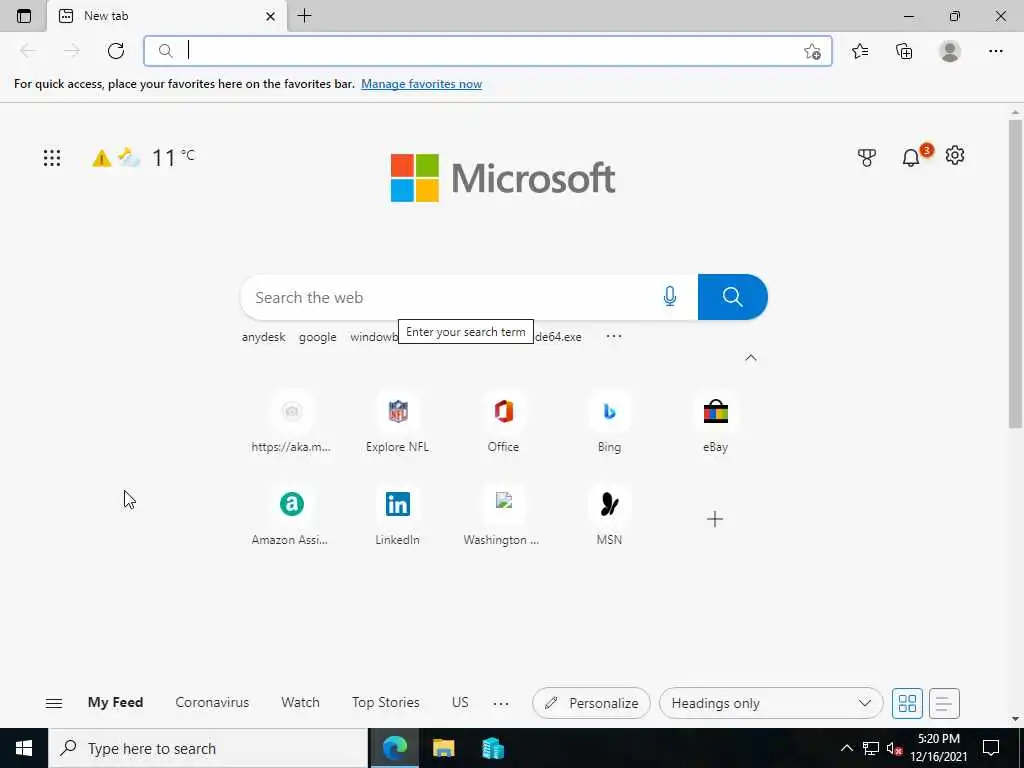Open Microsoft Edge from taskbar
This screenshot has height=768, width=1024.
pos(394,748)
